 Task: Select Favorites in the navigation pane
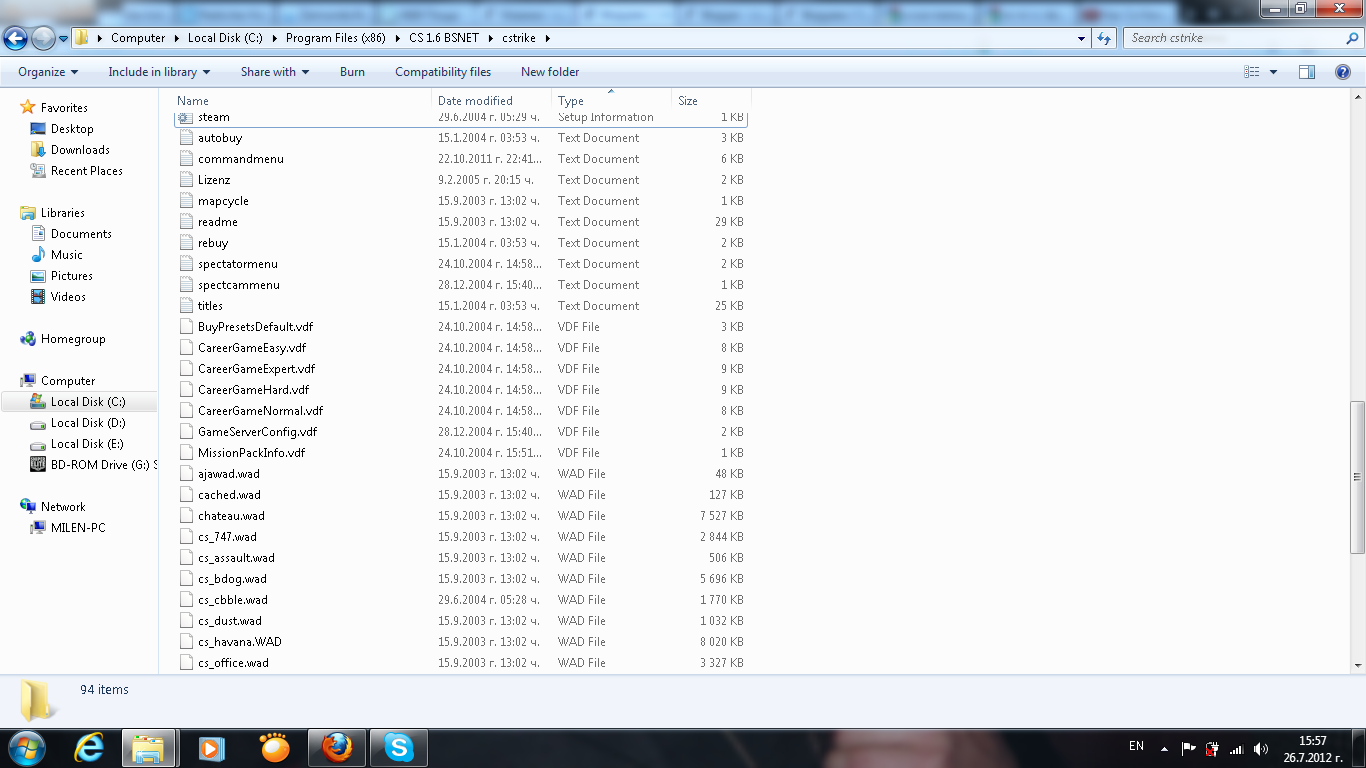[64, 108]
